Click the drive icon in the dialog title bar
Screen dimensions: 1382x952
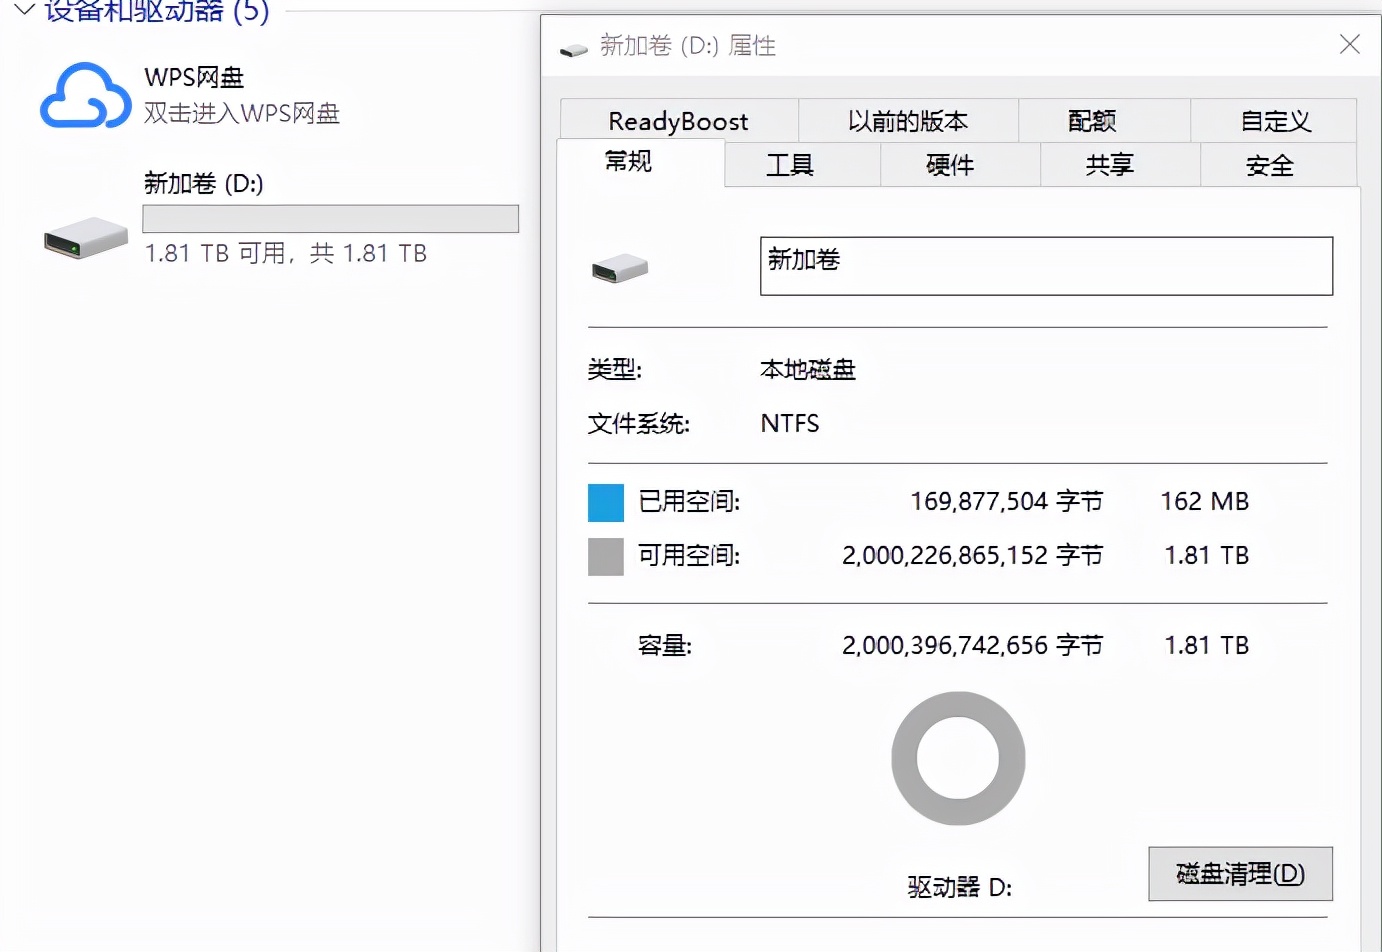pos(573,46)
